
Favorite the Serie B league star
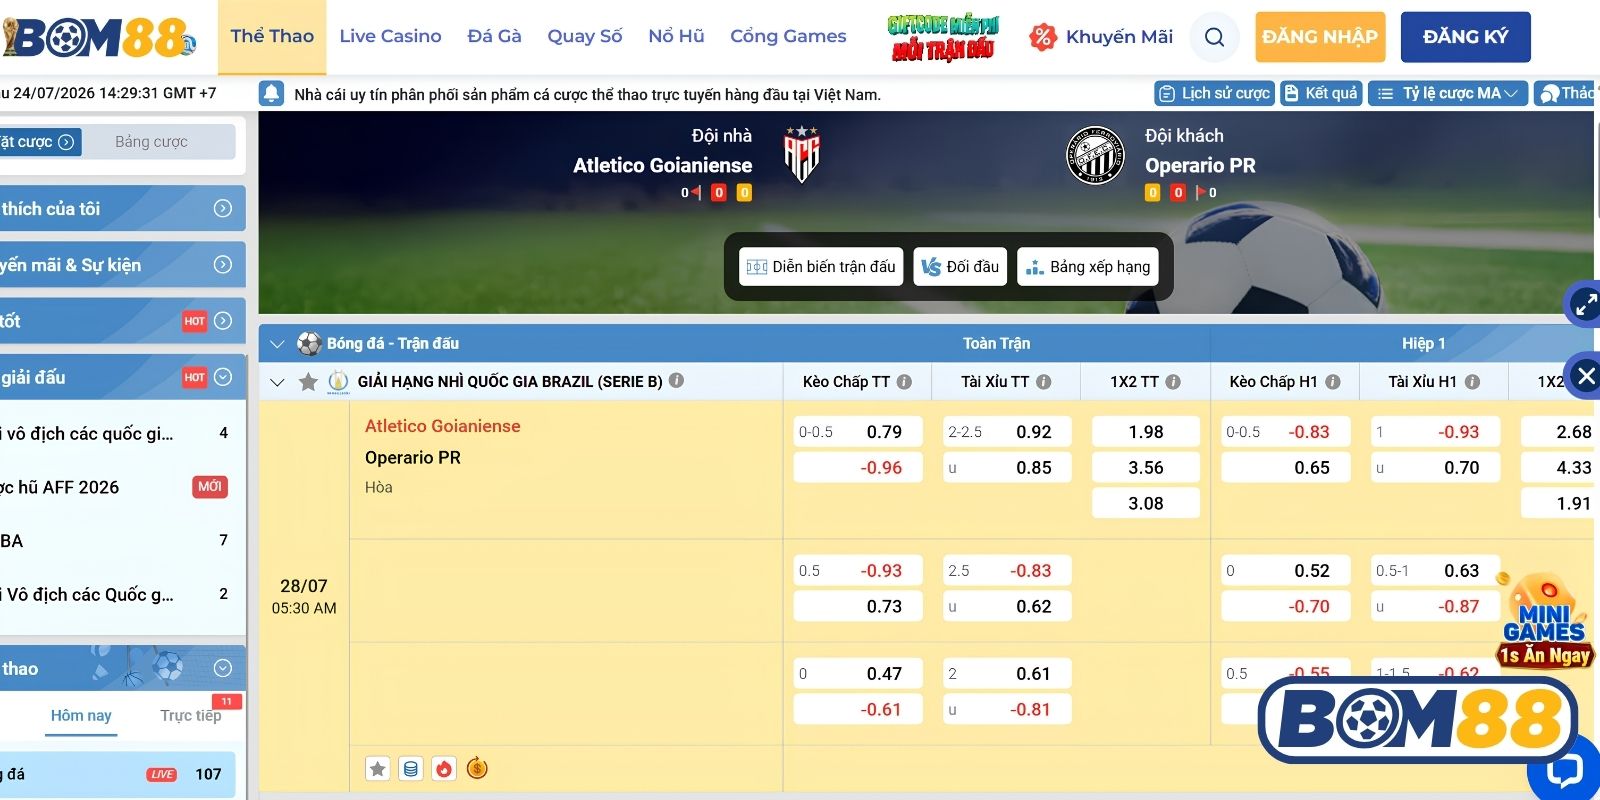click(308, 381)
